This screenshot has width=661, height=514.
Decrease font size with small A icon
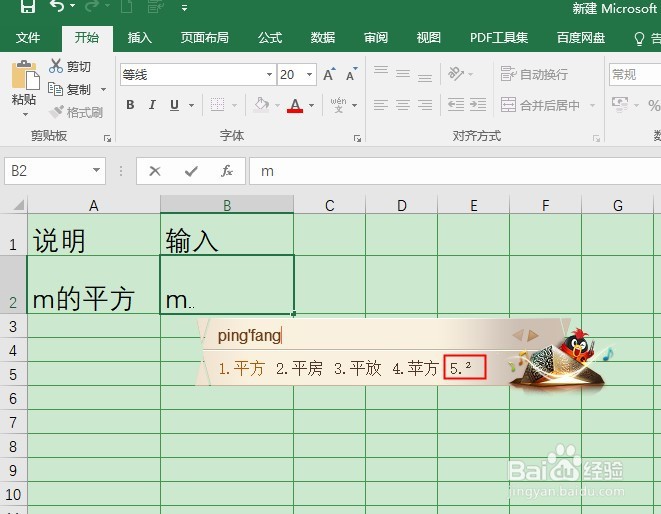(x=351, y=74)
